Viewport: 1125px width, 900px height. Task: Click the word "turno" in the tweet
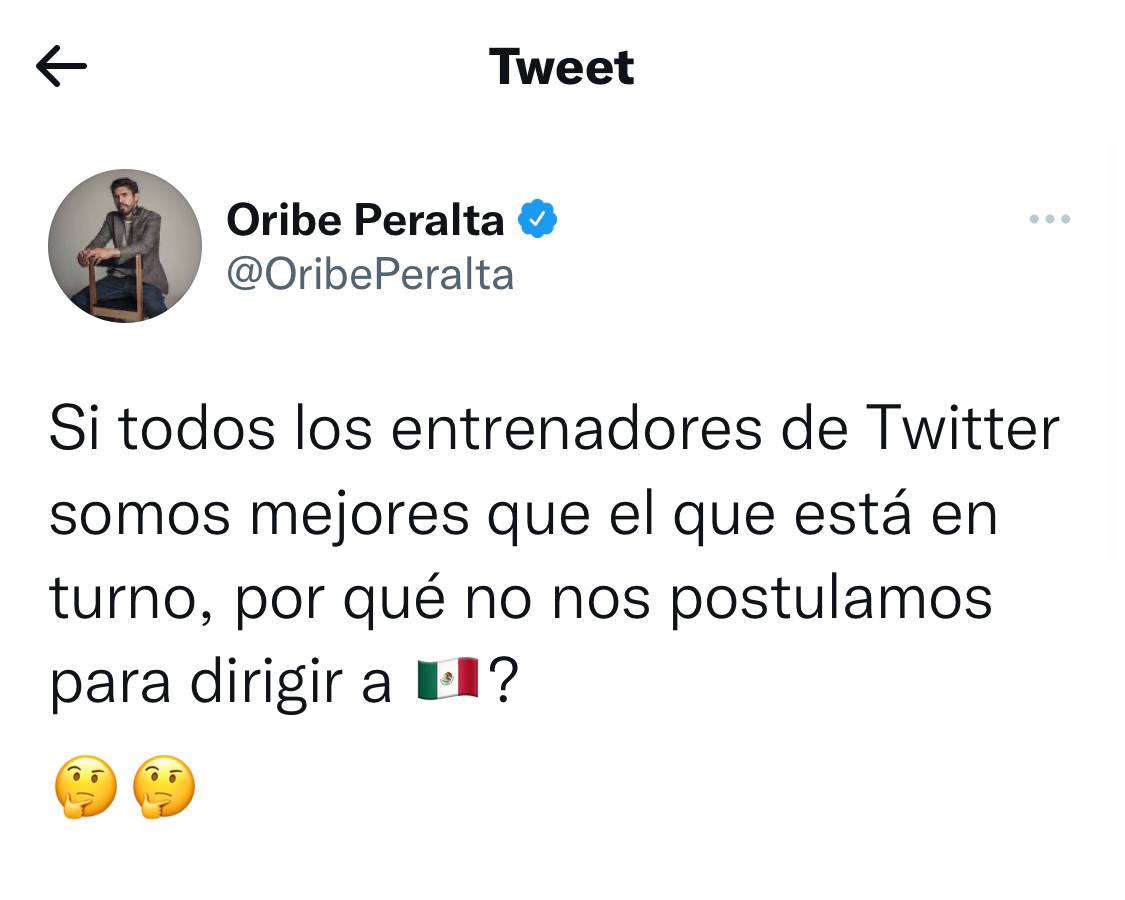pos(125,600)
